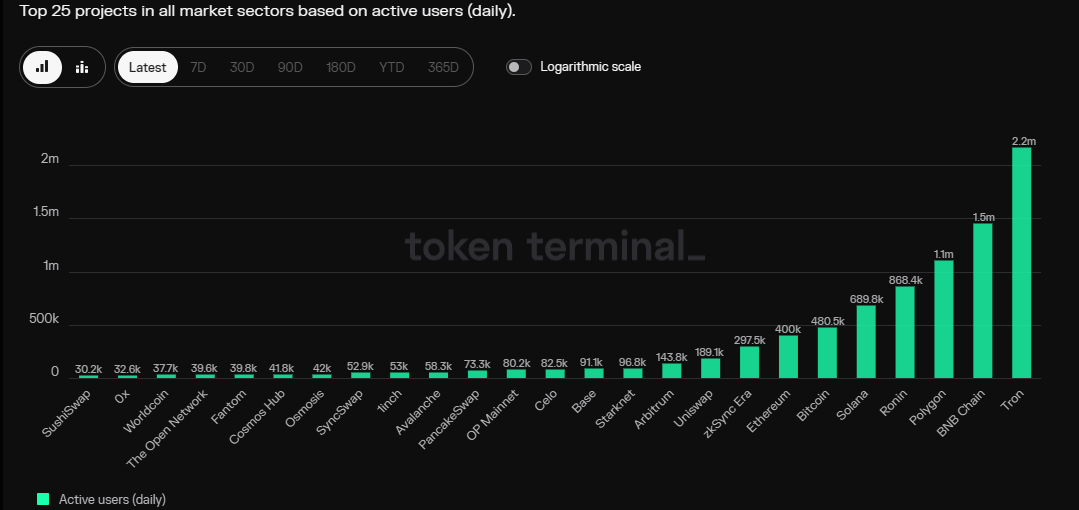Choose the 30D time range
Viewport: 1079px width, 510px height.
242,67
